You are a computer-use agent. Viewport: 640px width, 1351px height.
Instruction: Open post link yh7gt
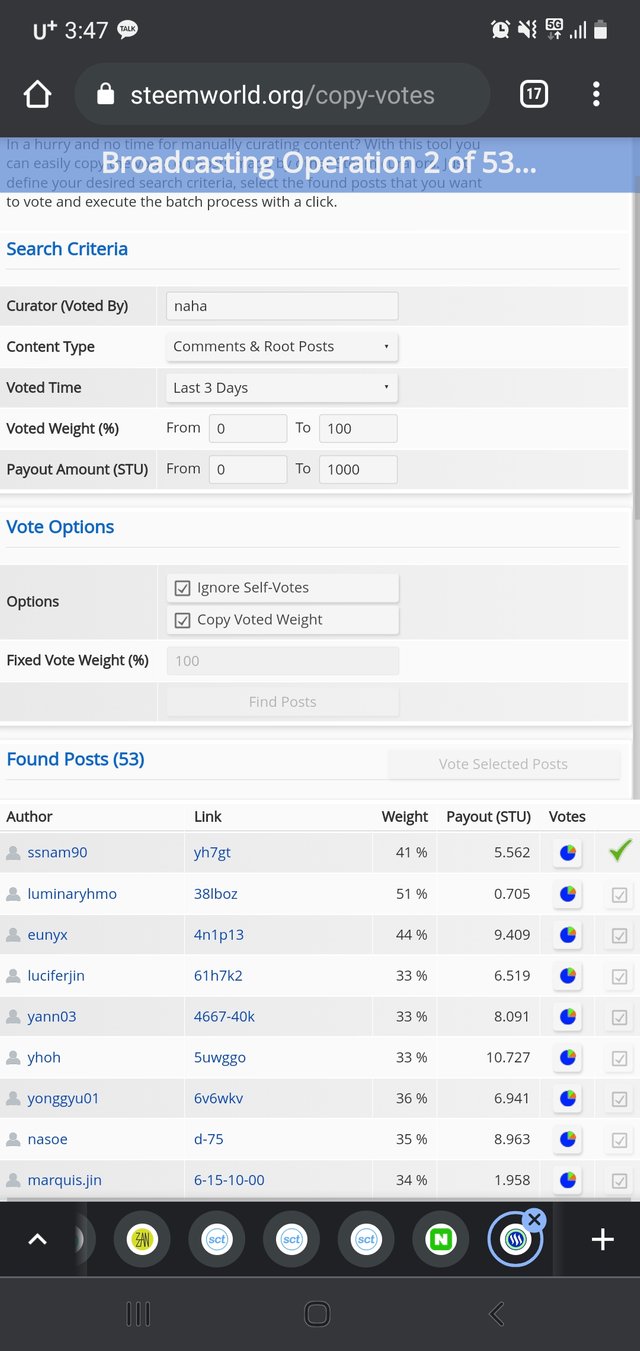(212, 853)
